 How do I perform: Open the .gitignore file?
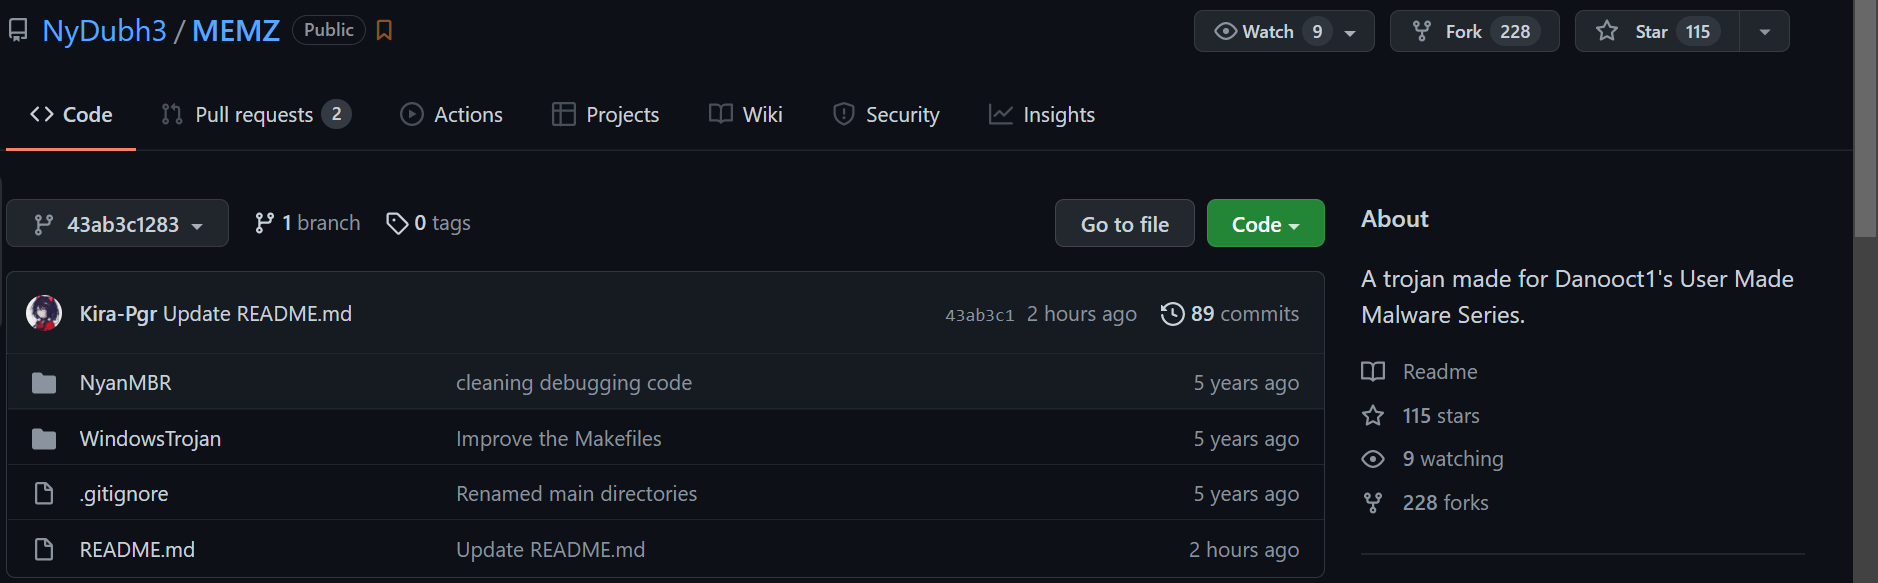(124, 494)
